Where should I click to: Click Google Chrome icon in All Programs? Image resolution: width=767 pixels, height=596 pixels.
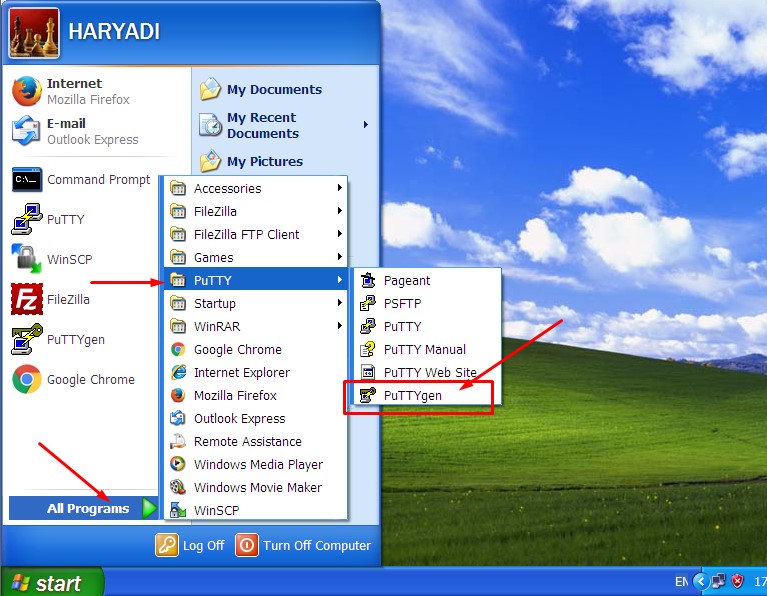click(x=178, y=350)
